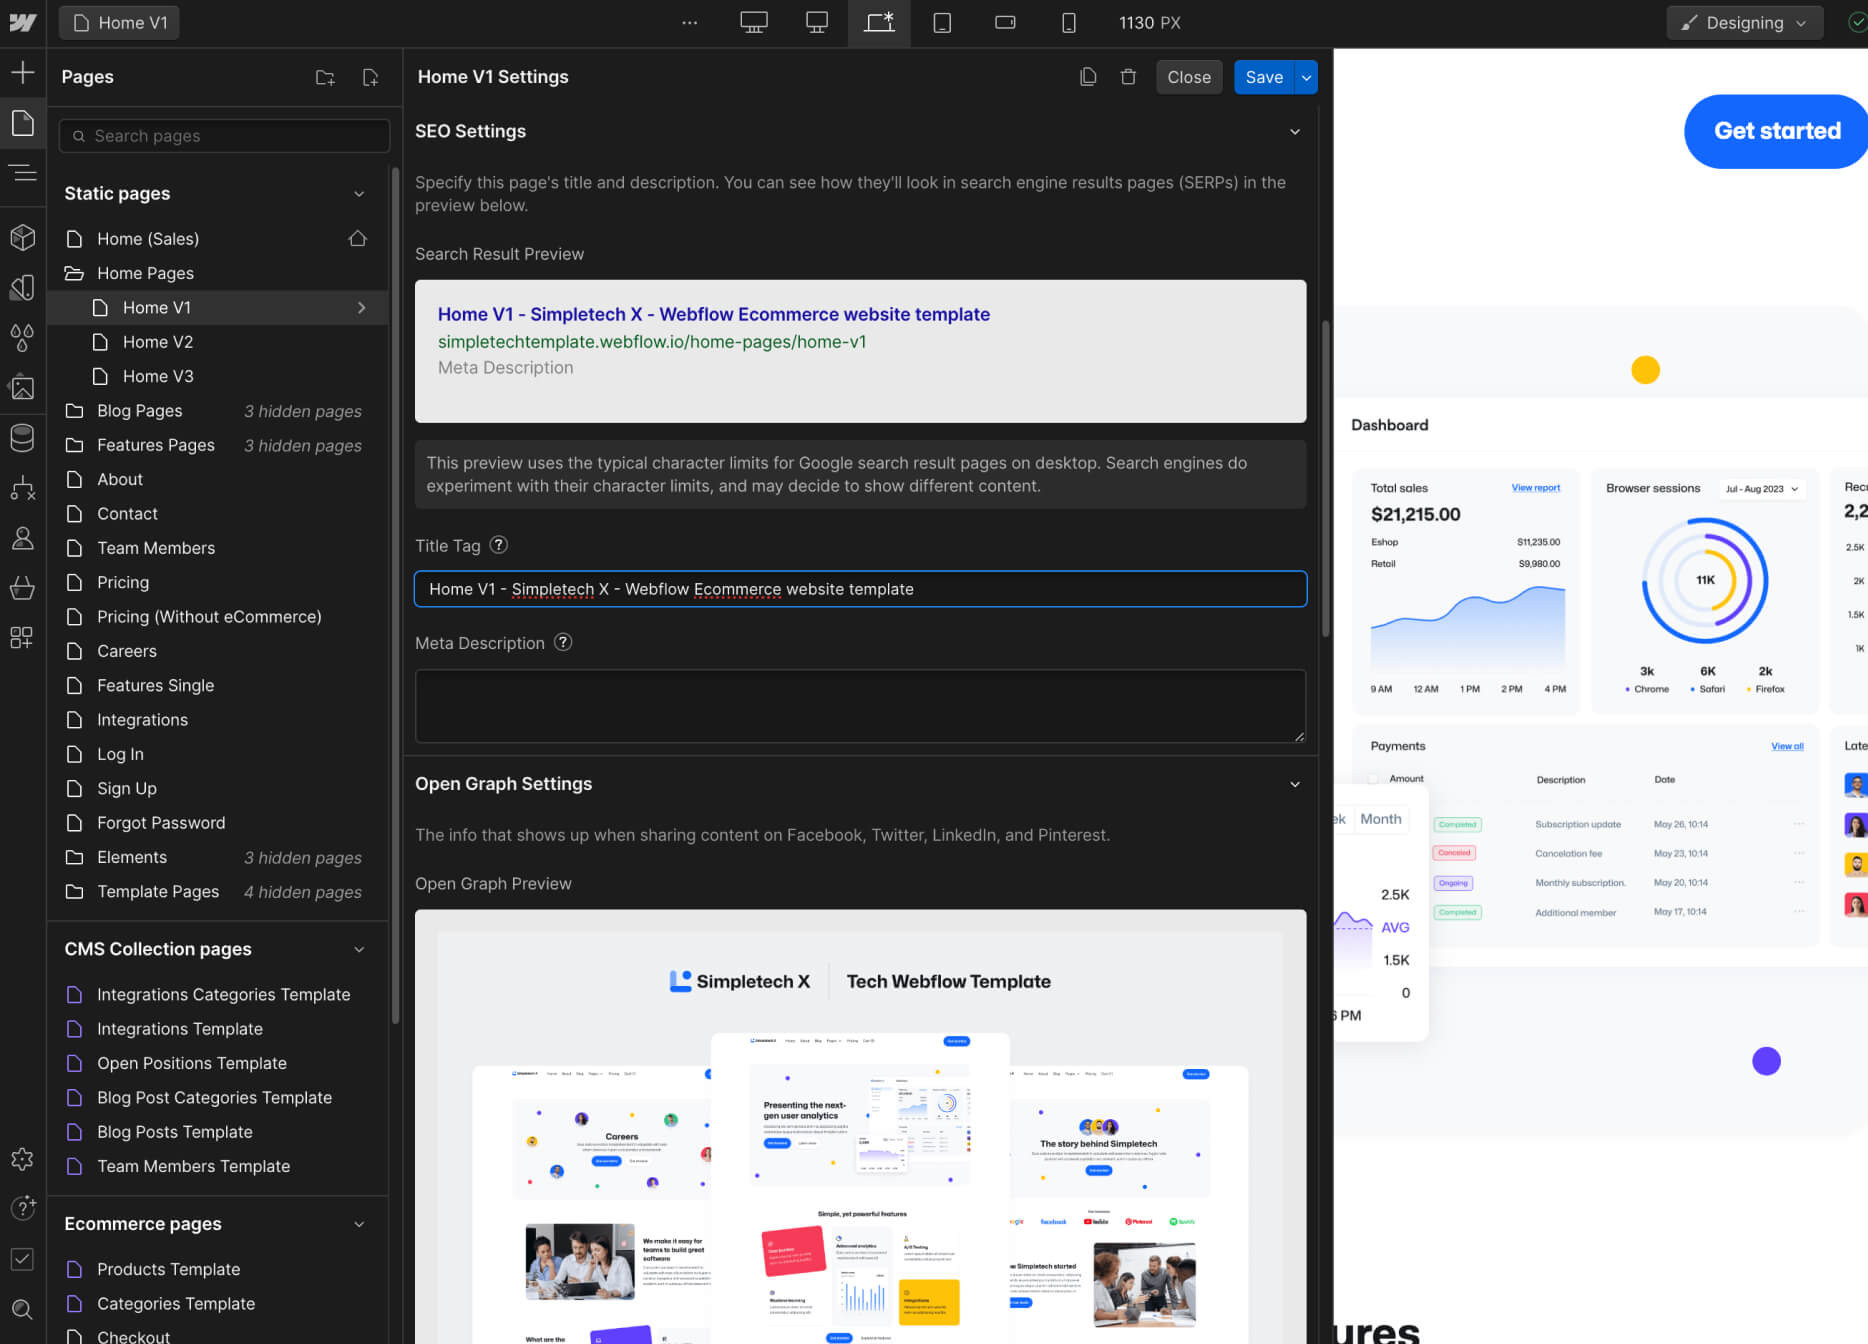Open the Navigator panel

[x=22, y=172]
